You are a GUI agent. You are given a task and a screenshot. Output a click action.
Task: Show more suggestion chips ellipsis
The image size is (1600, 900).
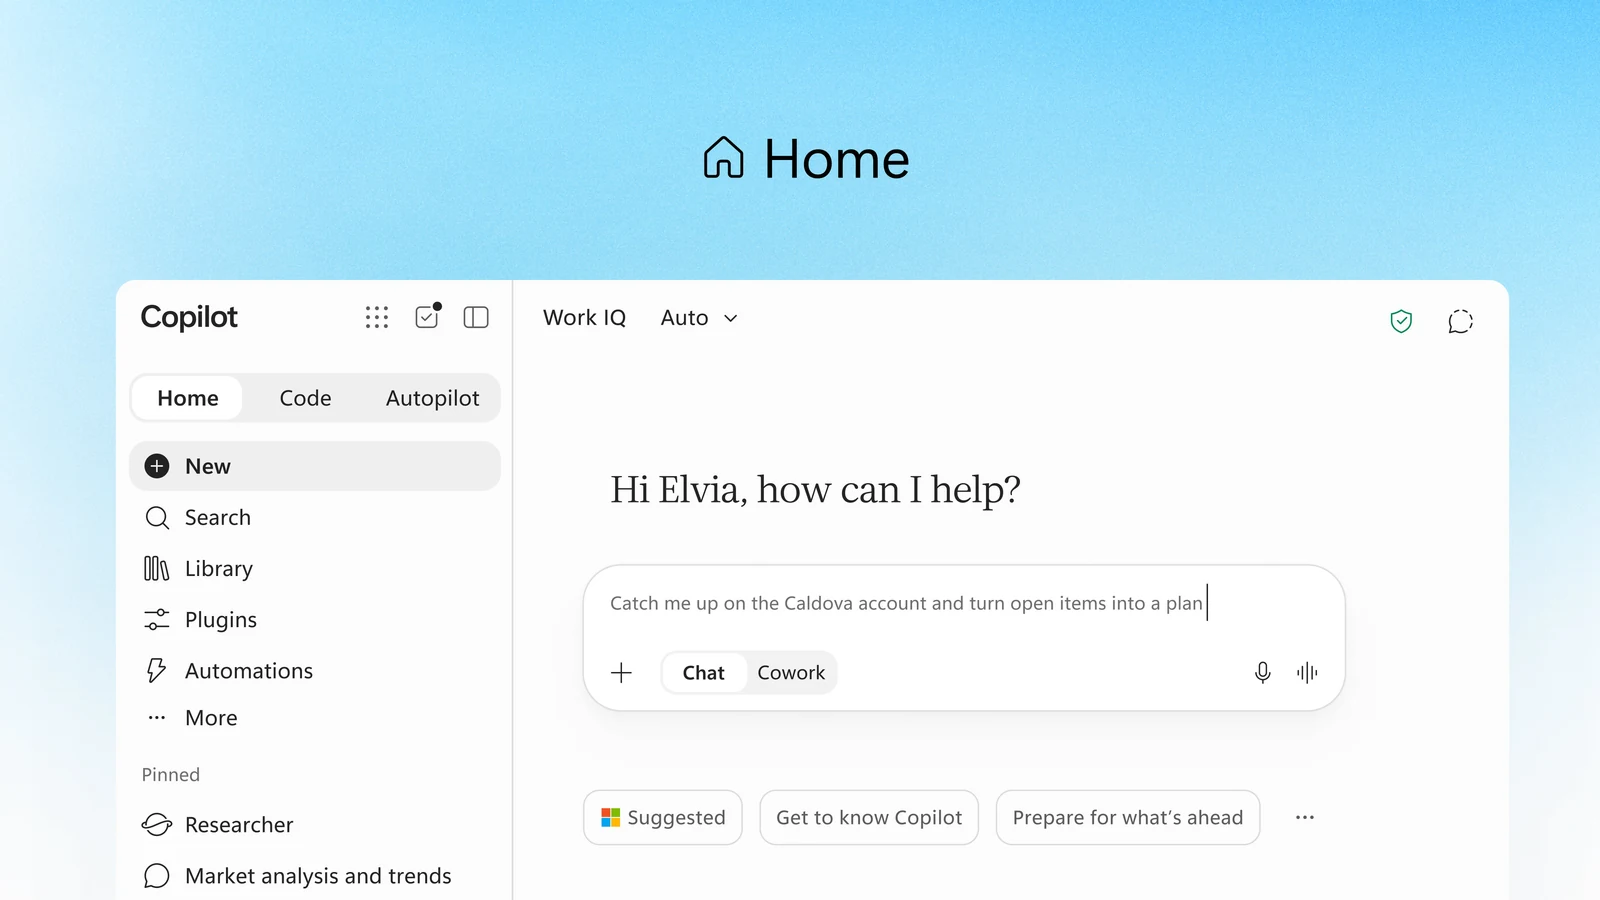(1305, 818)
